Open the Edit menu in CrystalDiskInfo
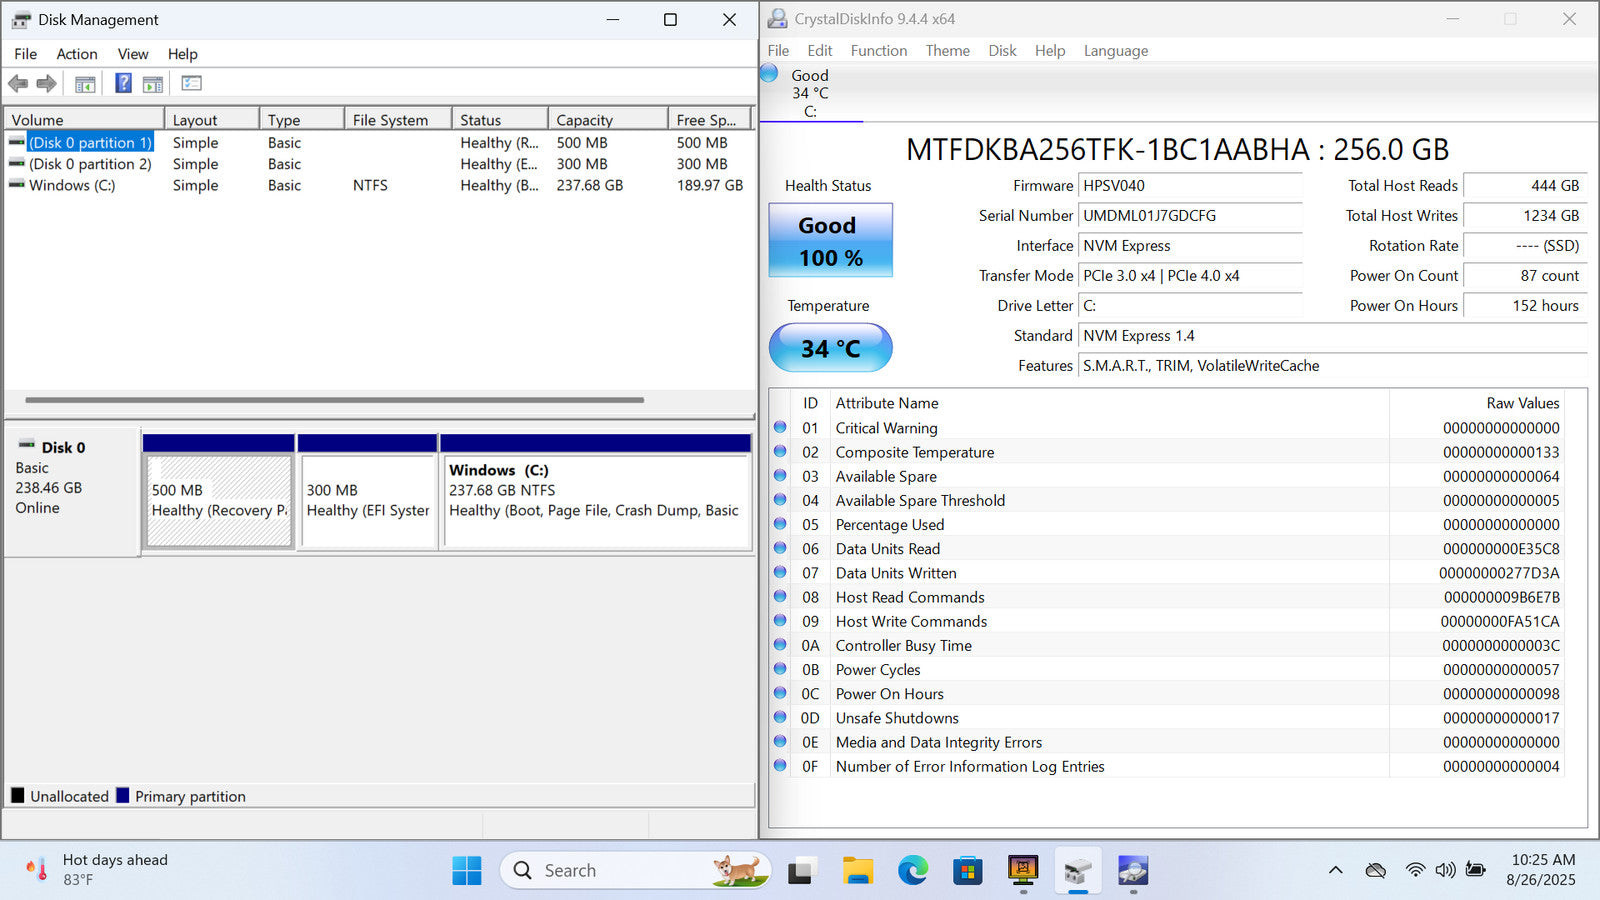Image resolution: width=1600 pixels, height=900 pixels. click(x=820, y=50)
